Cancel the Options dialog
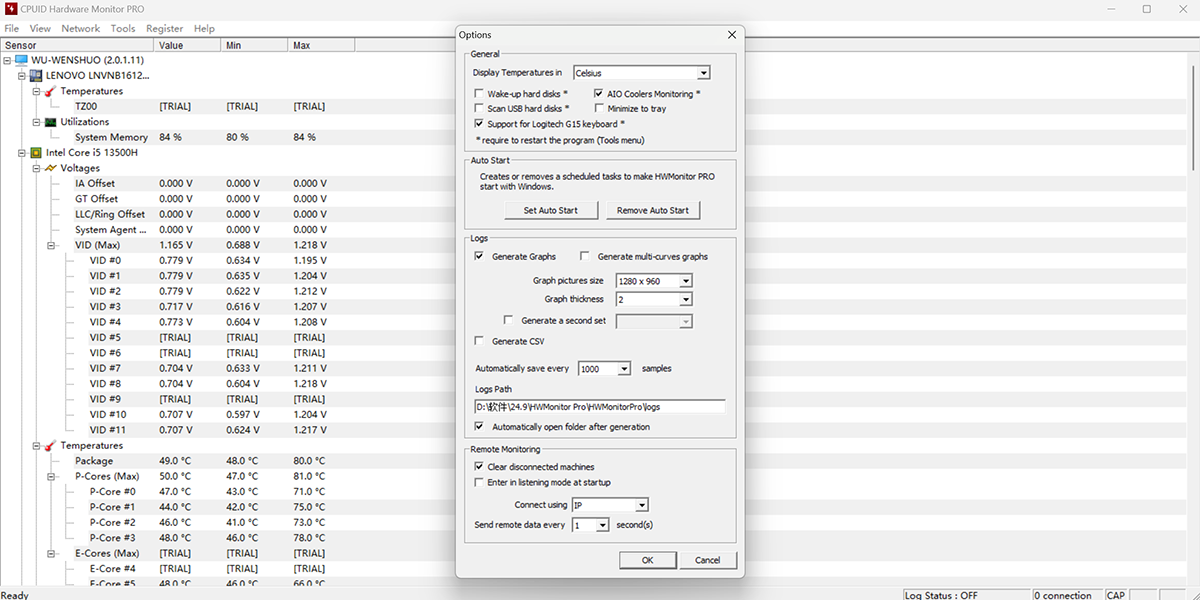 (708, 560)
